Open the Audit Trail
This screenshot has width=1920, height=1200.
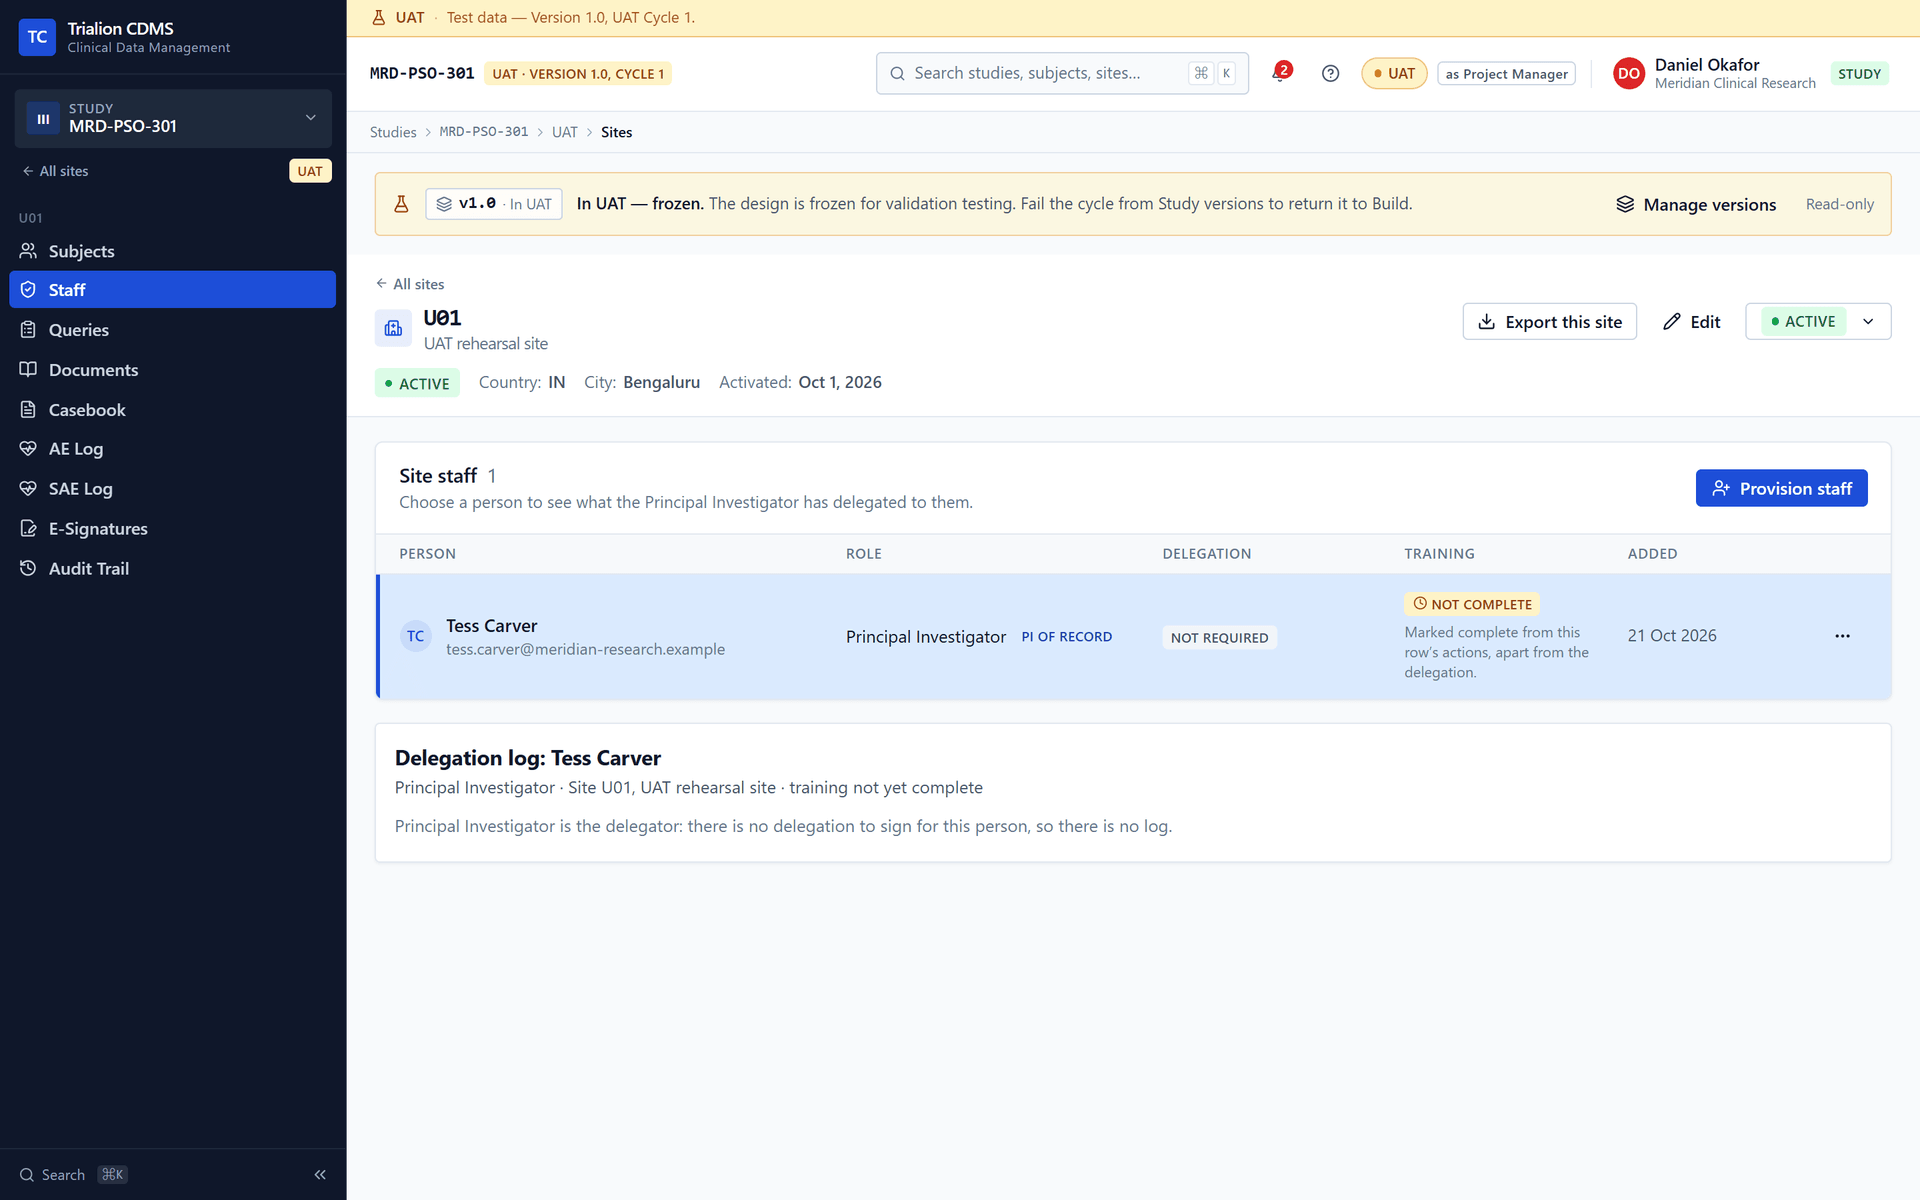[x=172, y=568]
